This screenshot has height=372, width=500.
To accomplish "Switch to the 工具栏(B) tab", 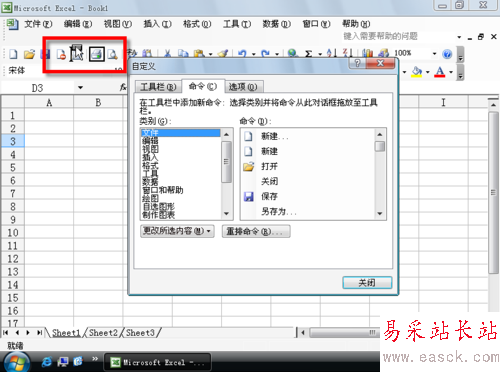I will click(158, 87).
